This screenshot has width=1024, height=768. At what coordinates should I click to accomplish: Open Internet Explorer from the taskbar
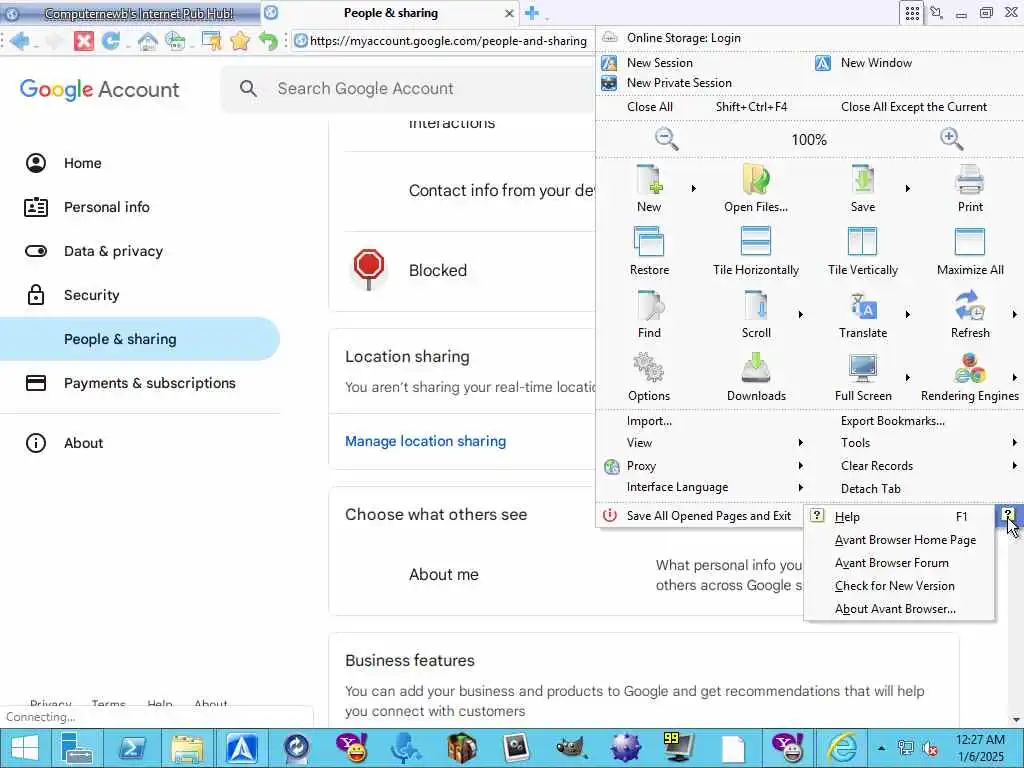[842, 748]
